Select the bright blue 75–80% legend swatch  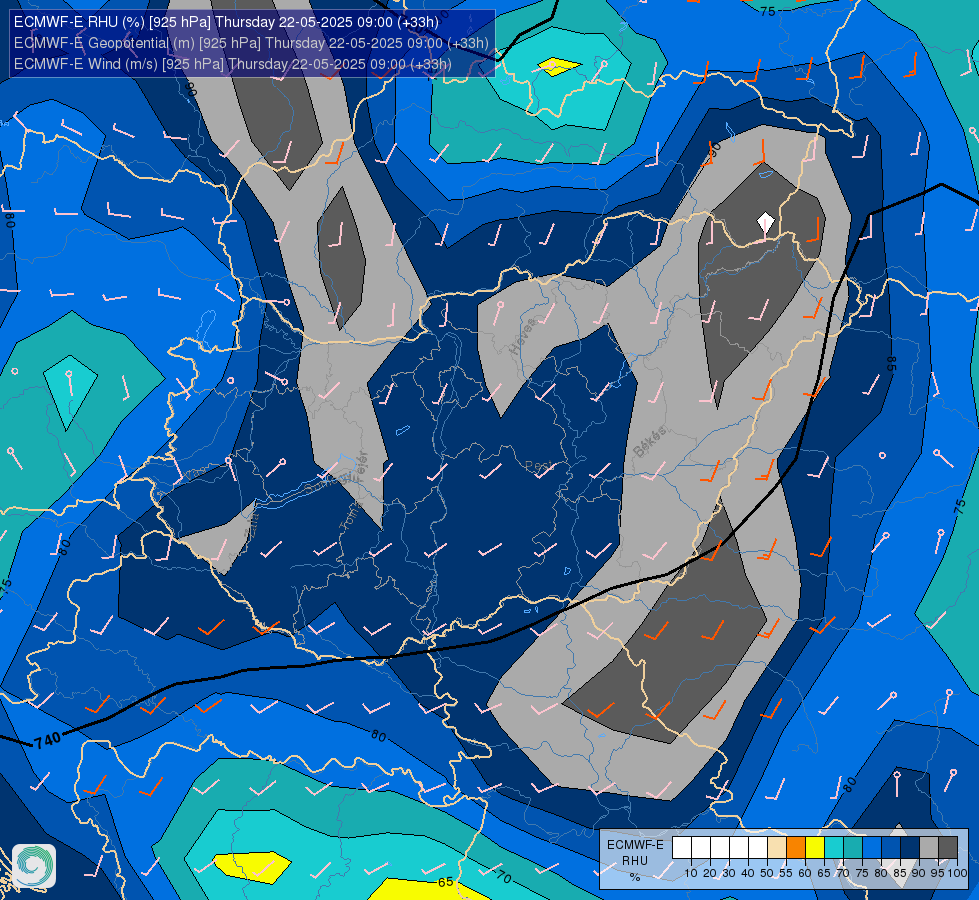pyautogui.click(x=872, y=848)
